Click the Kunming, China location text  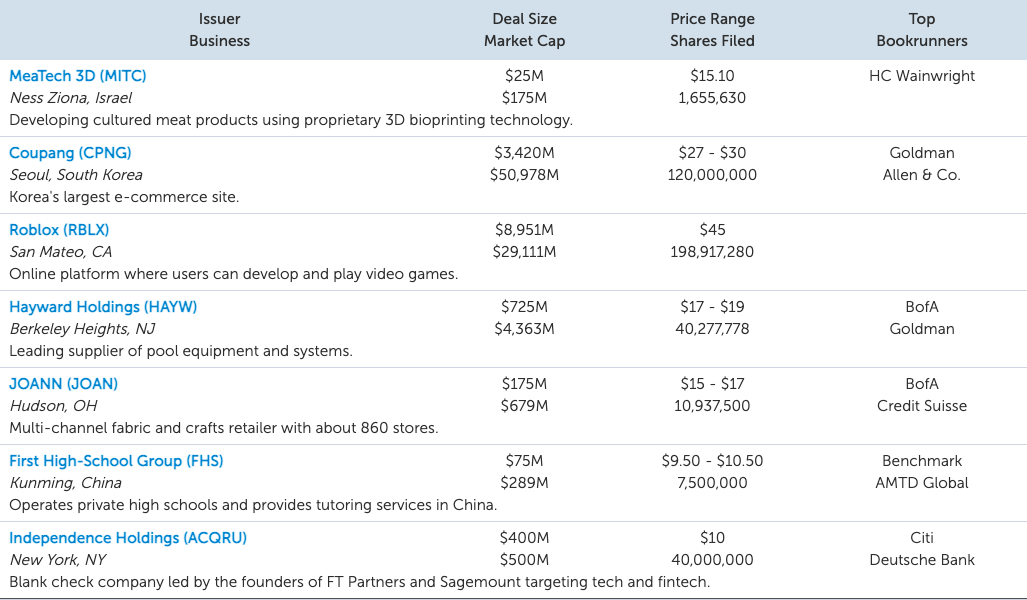[x=65, y=483]
